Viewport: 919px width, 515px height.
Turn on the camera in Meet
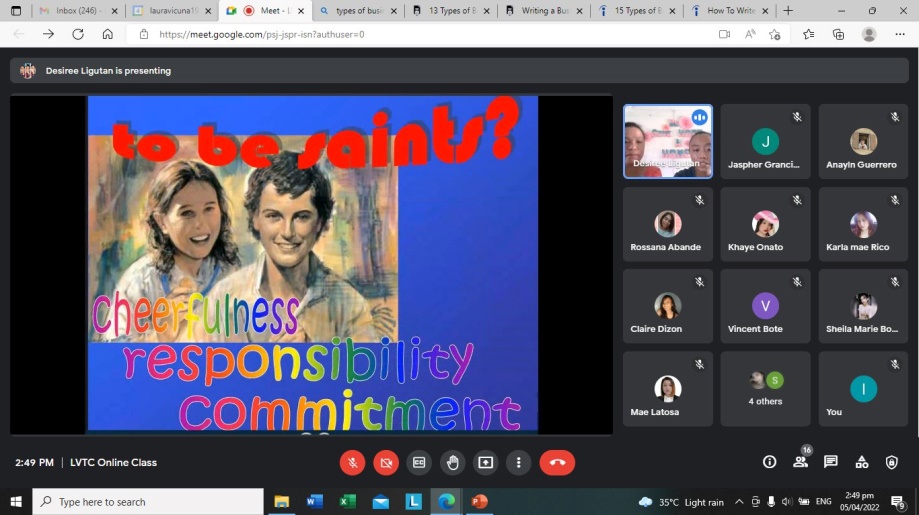(386, 462)
